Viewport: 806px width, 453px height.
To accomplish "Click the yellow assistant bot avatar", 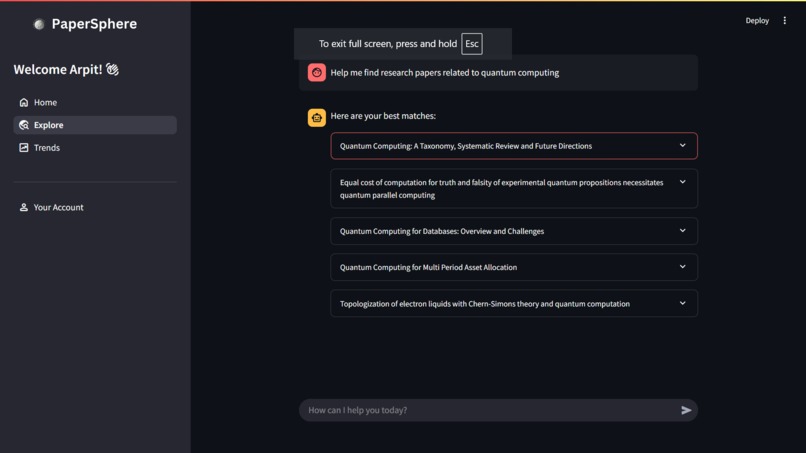I will tap(317, 118).
